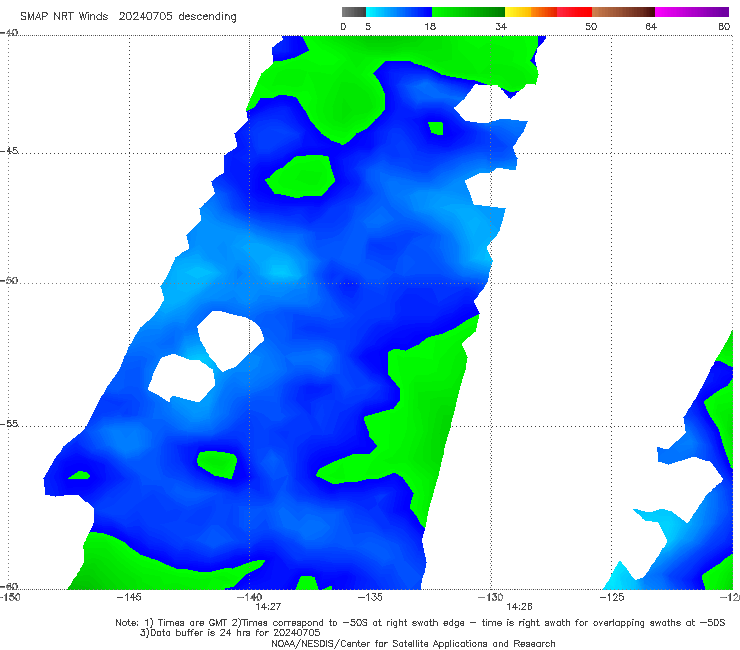Click the yellow-orange segment of the color bar

(530, 12)
